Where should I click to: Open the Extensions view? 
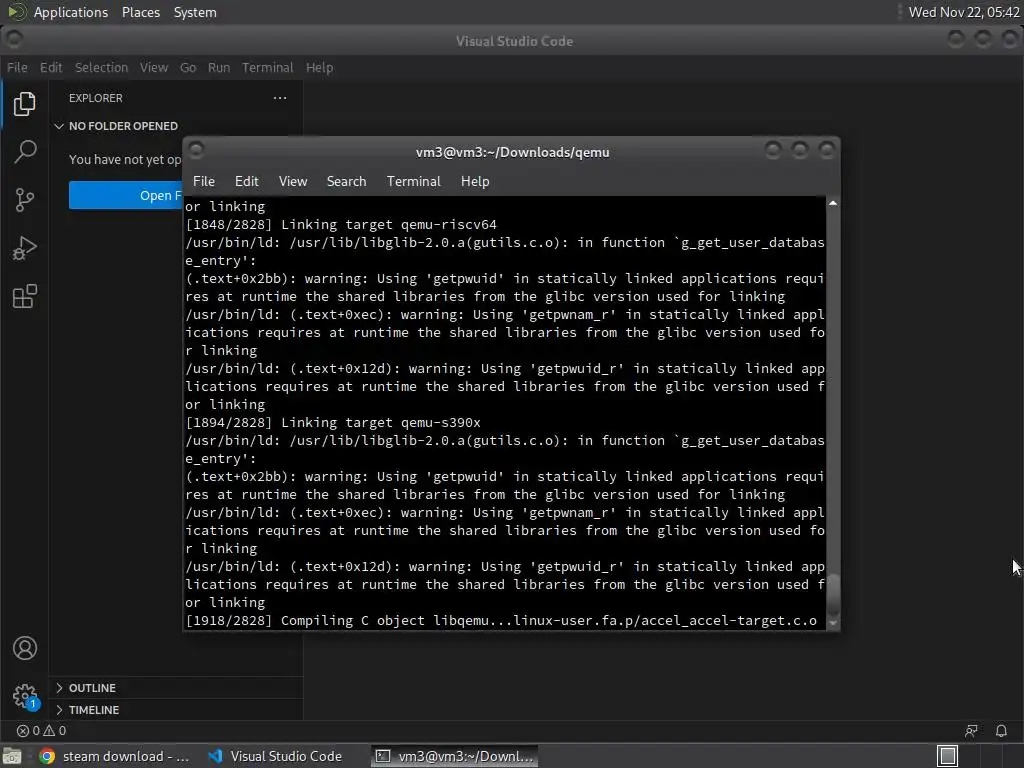[25, 296]
